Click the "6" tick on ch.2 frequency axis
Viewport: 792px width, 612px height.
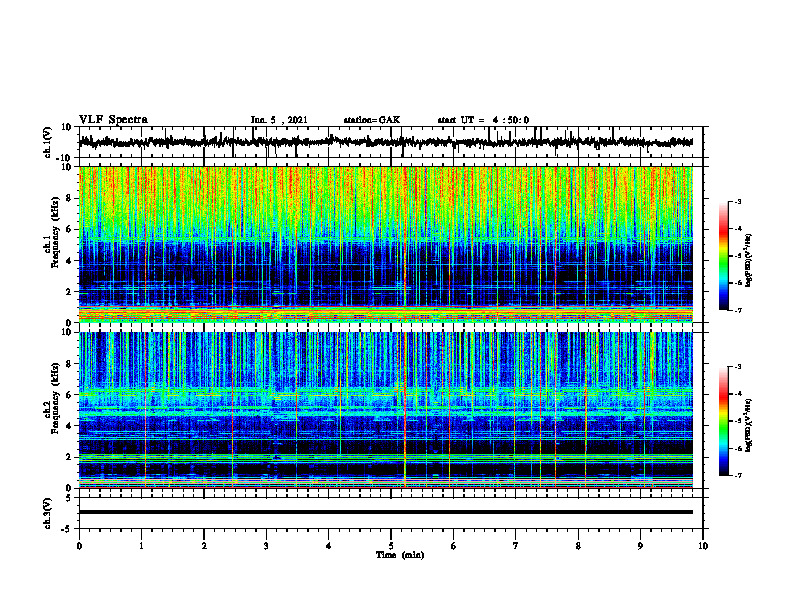pyautogui.click(x=69, y=395)
